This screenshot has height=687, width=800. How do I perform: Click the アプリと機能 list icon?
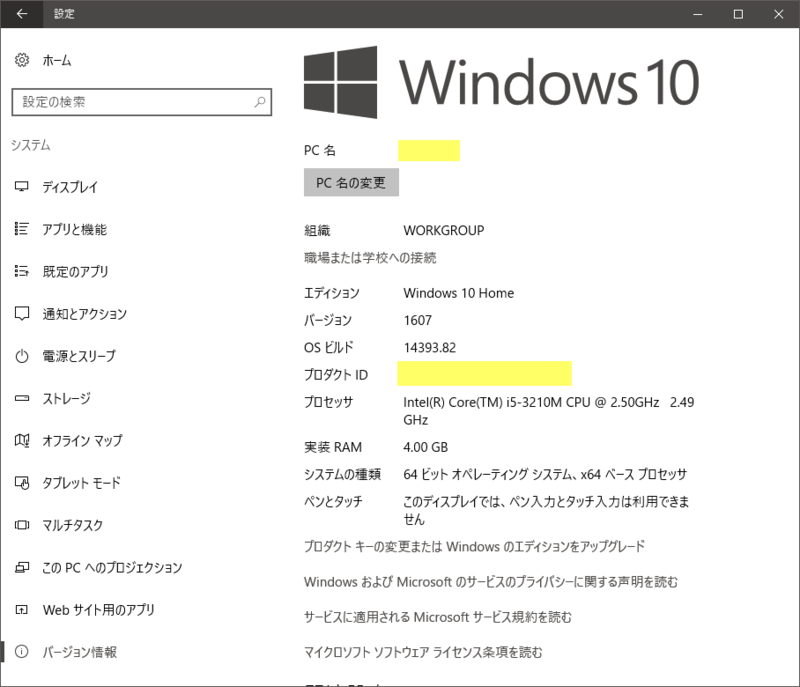click(x=21, y=229)
